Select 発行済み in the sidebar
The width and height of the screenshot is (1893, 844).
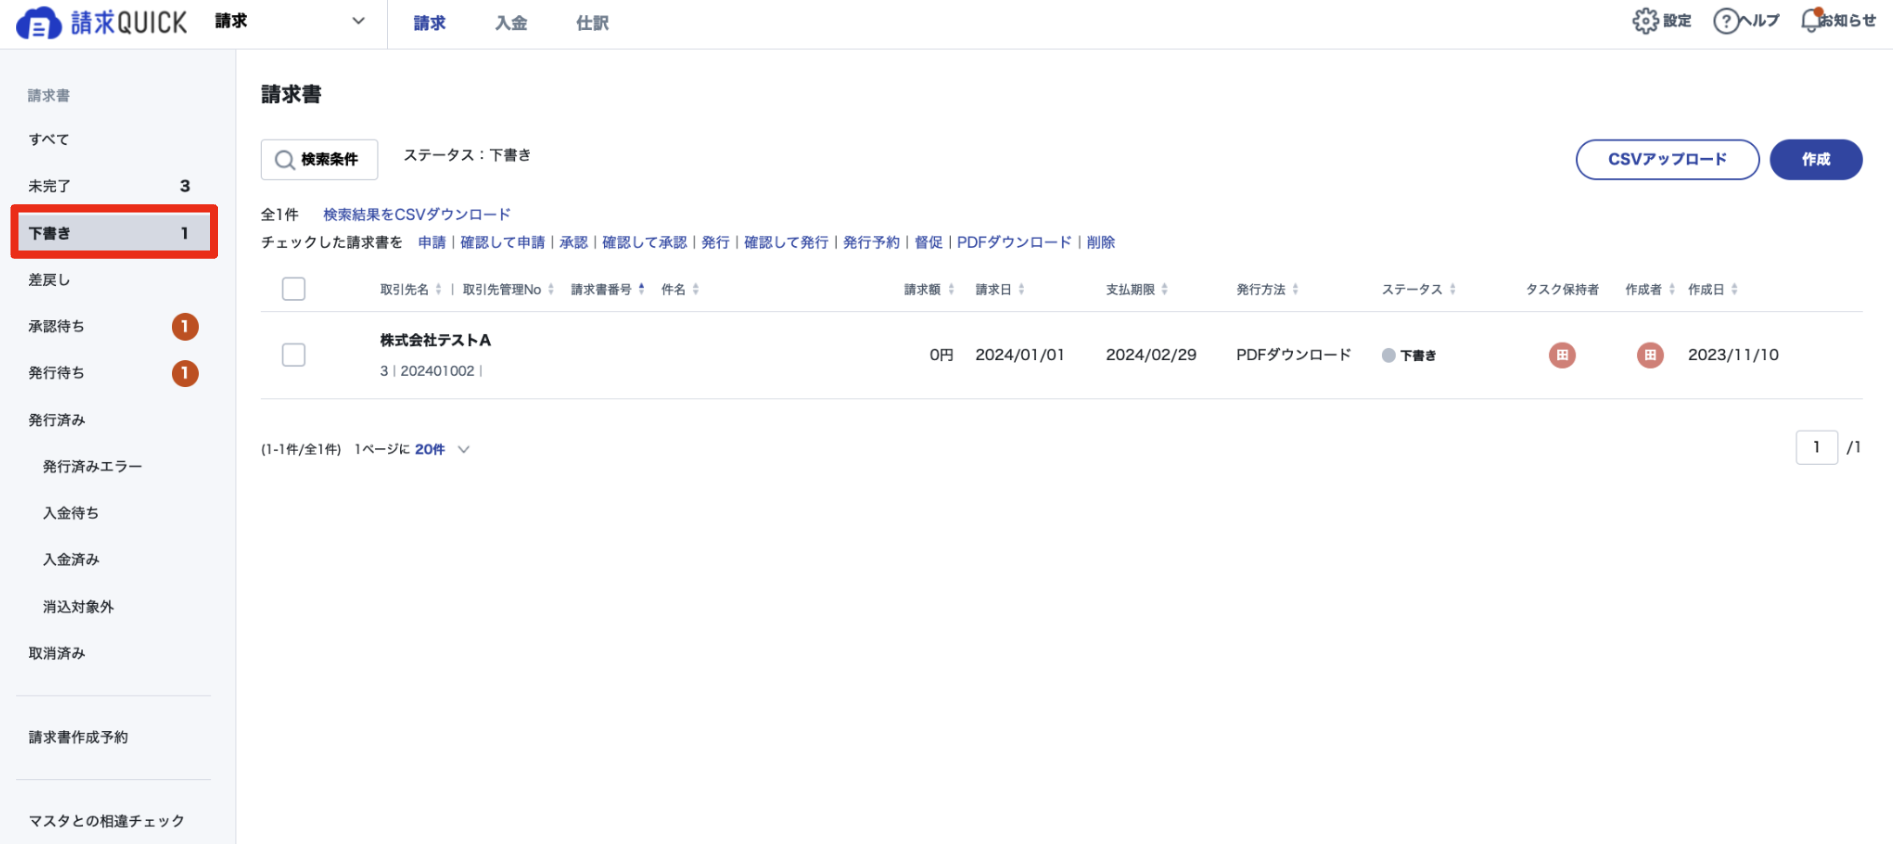click(57, 420)
